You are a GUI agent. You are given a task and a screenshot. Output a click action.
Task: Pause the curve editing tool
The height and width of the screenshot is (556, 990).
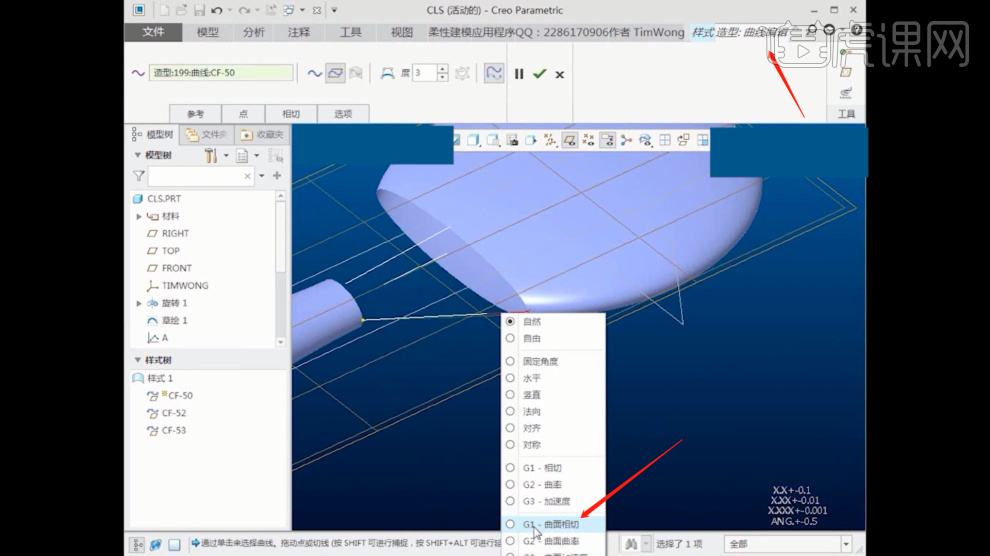pos(519,73)
